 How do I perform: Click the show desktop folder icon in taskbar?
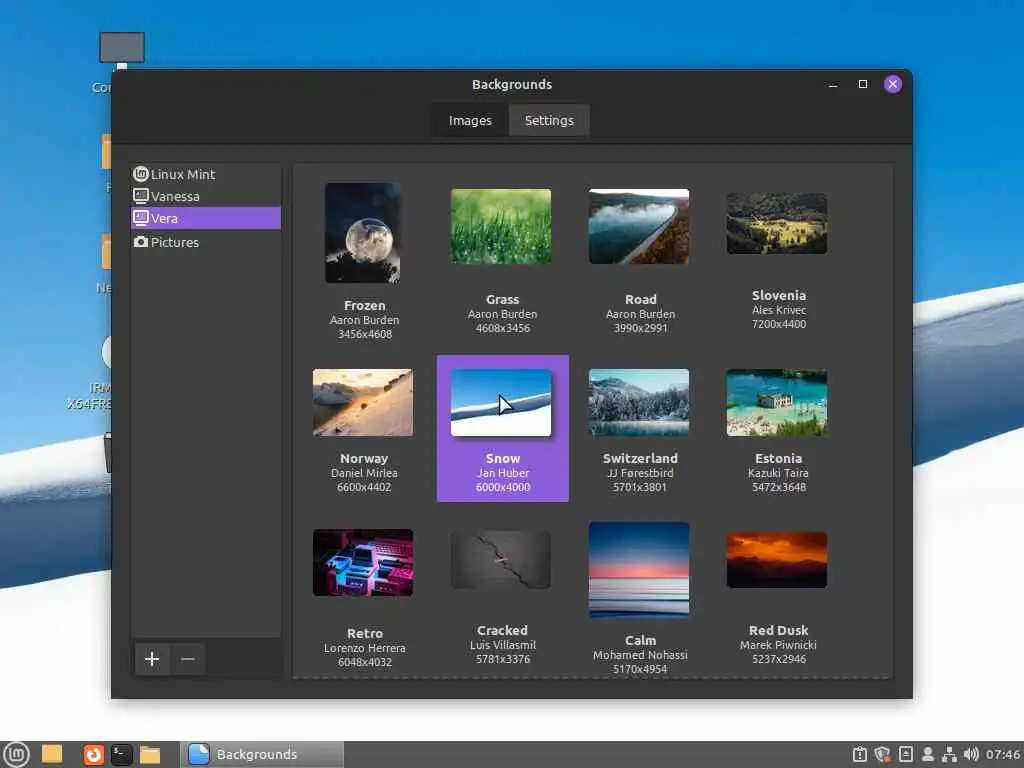point(52,754)
